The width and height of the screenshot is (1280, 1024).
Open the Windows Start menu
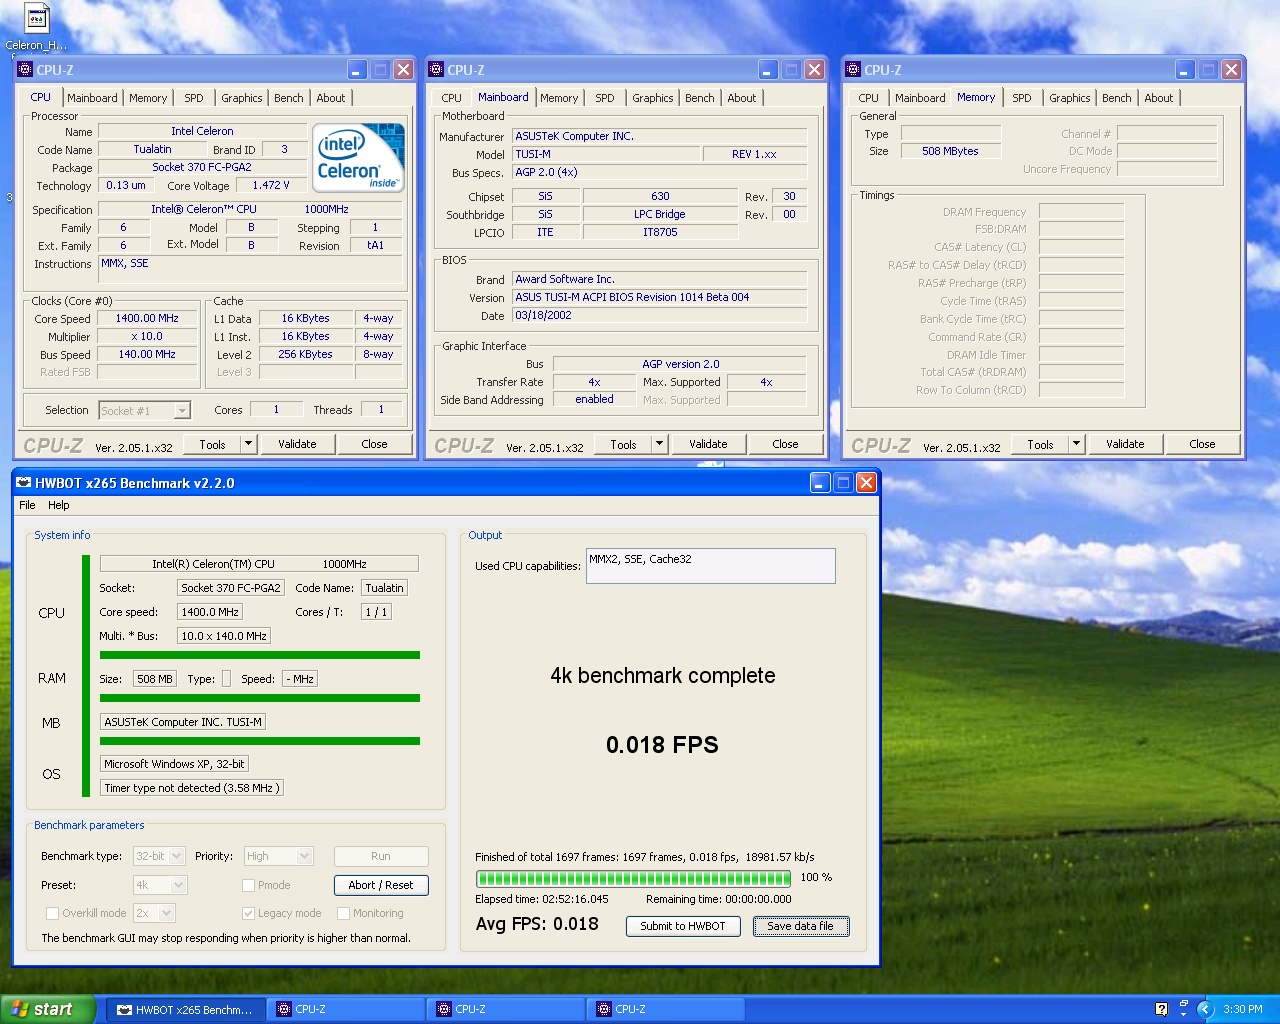click(48, 1009)
